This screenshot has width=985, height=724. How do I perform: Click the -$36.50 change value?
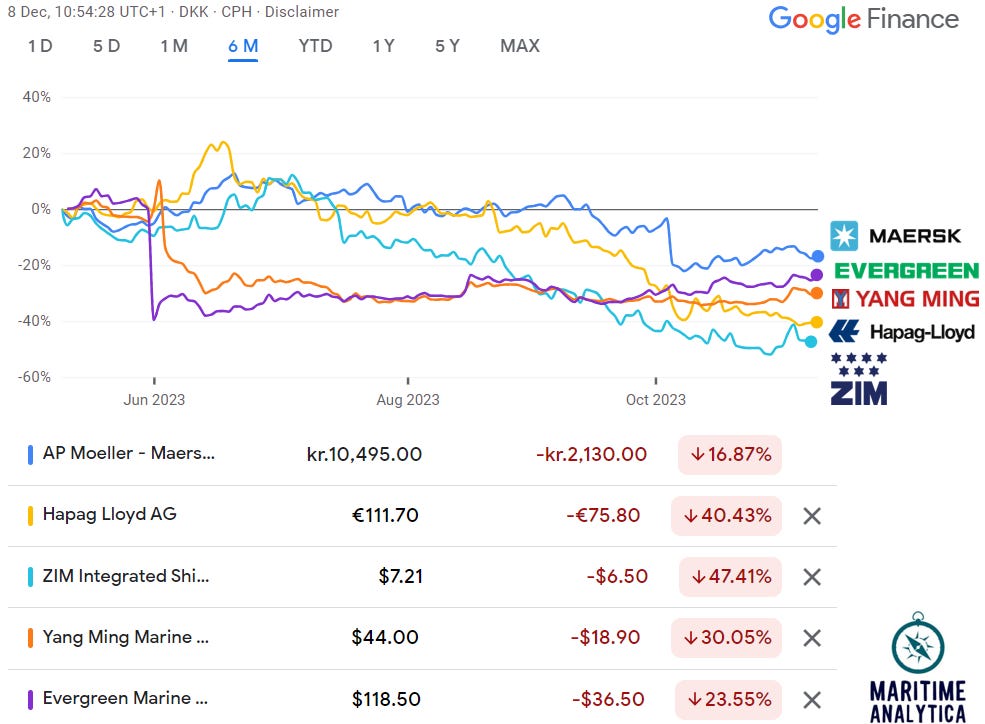click(608, 700)
